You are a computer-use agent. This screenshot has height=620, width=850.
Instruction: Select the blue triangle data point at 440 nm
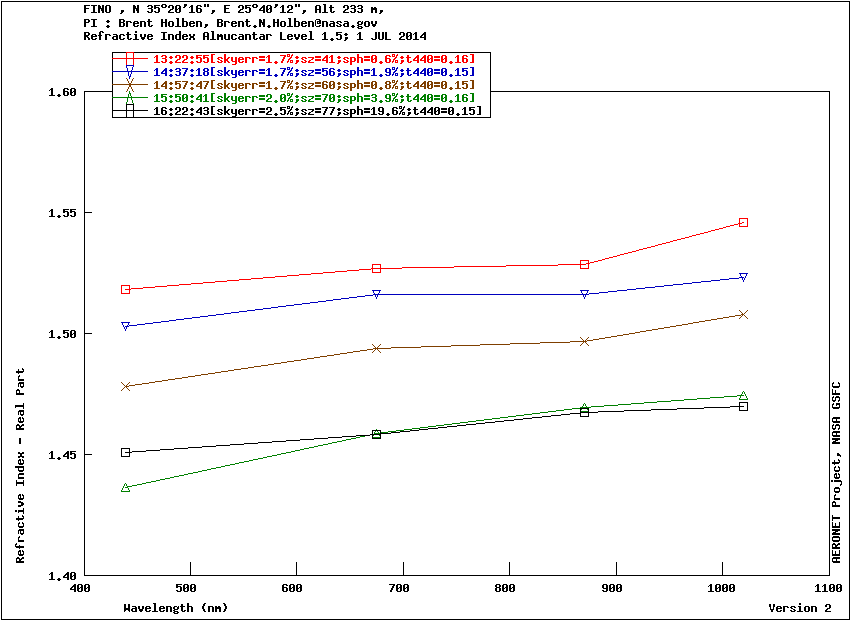click(x=126, y=326)
